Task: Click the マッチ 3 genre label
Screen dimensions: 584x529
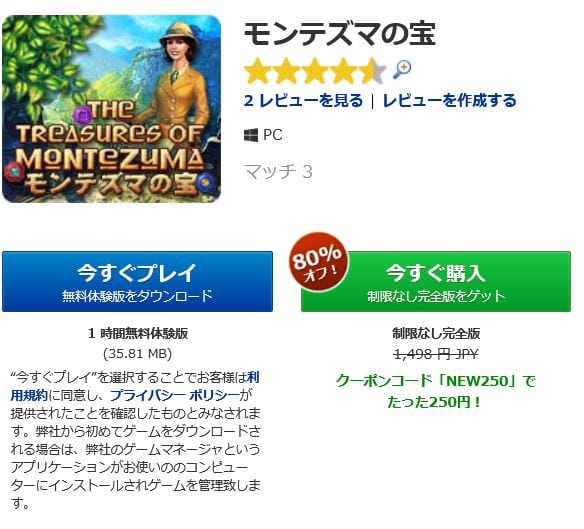Action: tap(278, 172)
